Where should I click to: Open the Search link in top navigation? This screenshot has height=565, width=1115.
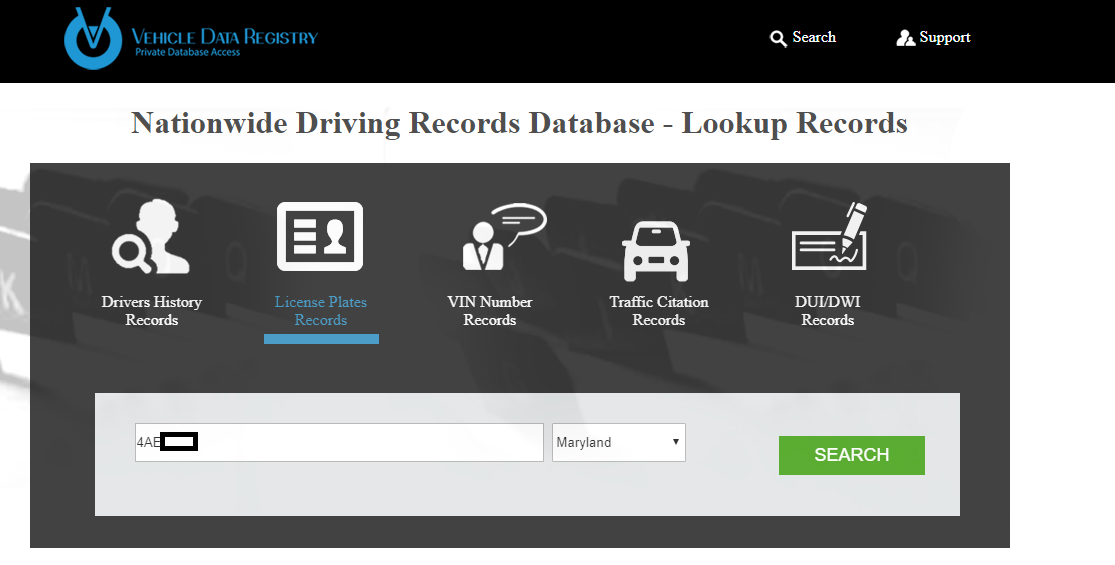pyautogui.click(x=813, y=37)
